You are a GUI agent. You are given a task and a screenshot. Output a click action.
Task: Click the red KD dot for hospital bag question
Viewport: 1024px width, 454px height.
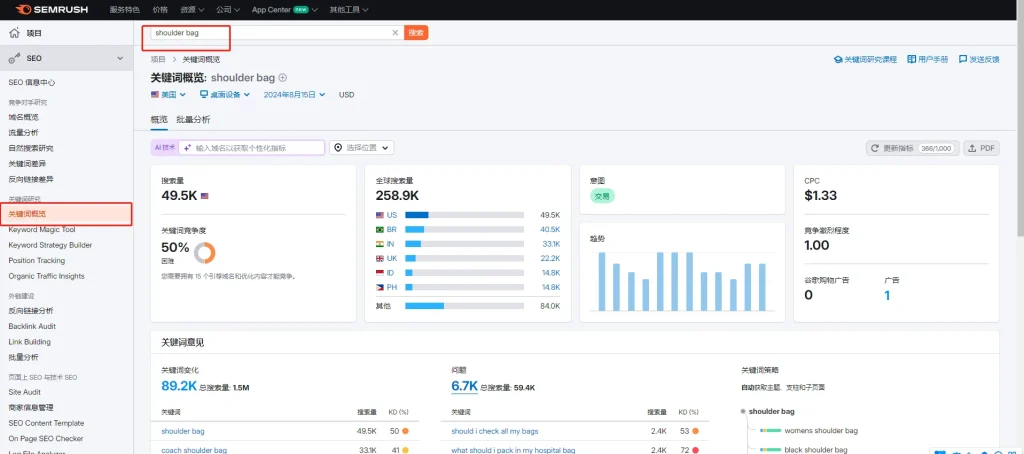(695, 450)
